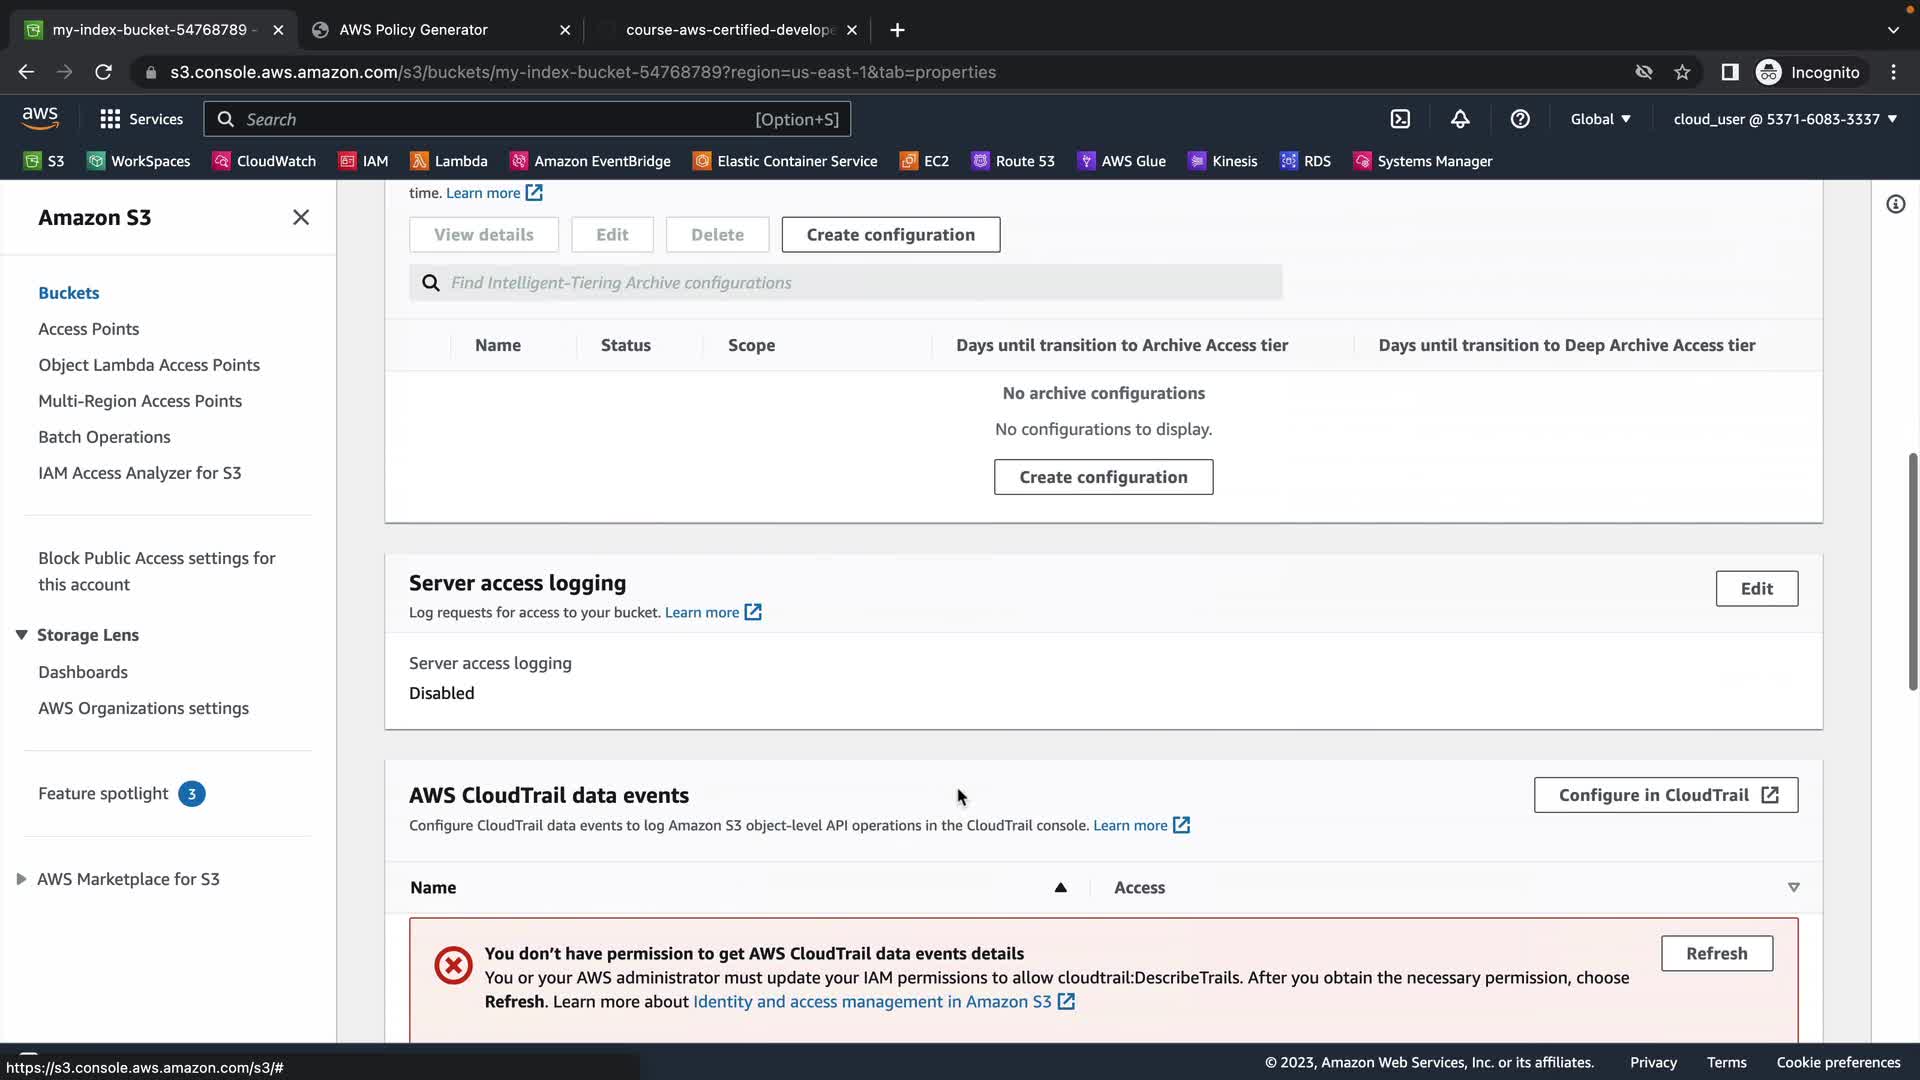
Task: Click the help question mark icon
Action: 1520,119
